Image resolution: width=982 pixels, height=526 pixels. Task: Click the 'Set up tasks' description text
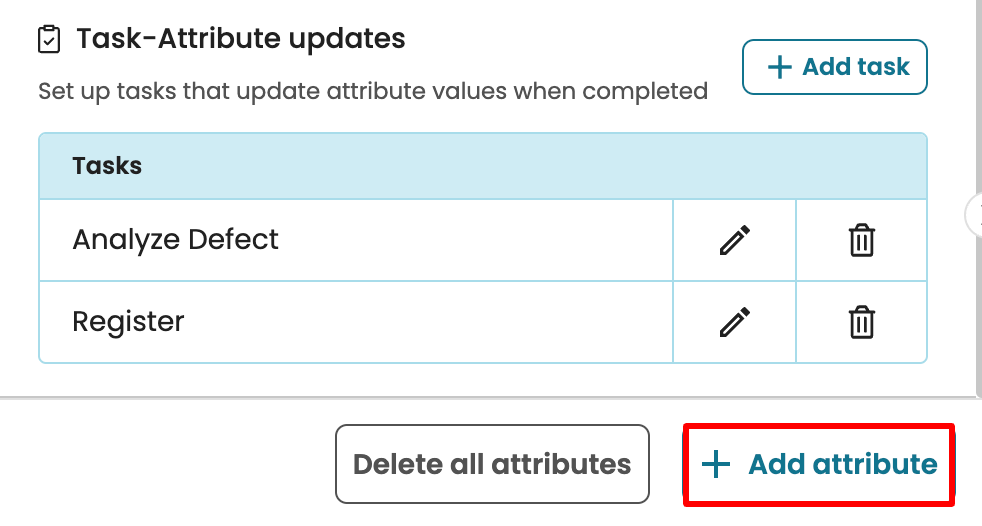pyautogui.click(x=373, y=92)
